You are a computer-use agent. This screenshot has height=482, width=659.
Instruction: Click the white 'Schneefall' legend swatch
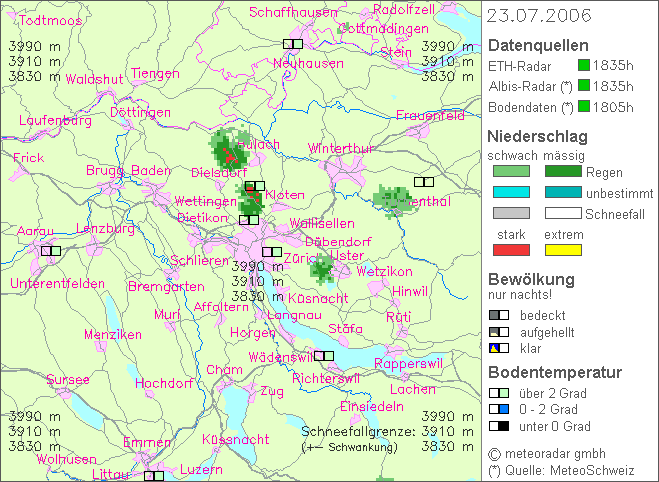pyautogui.click(x=563, y=213)
